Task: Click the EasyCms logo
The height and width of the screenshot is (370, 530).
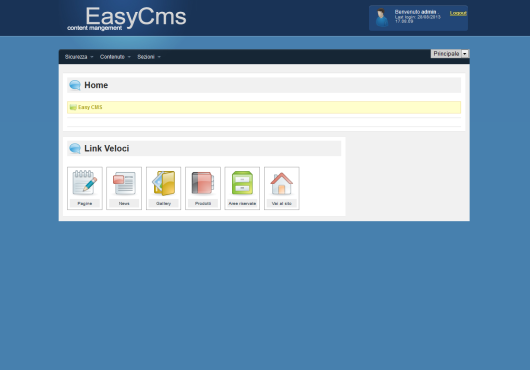Action: coord(127,19)
